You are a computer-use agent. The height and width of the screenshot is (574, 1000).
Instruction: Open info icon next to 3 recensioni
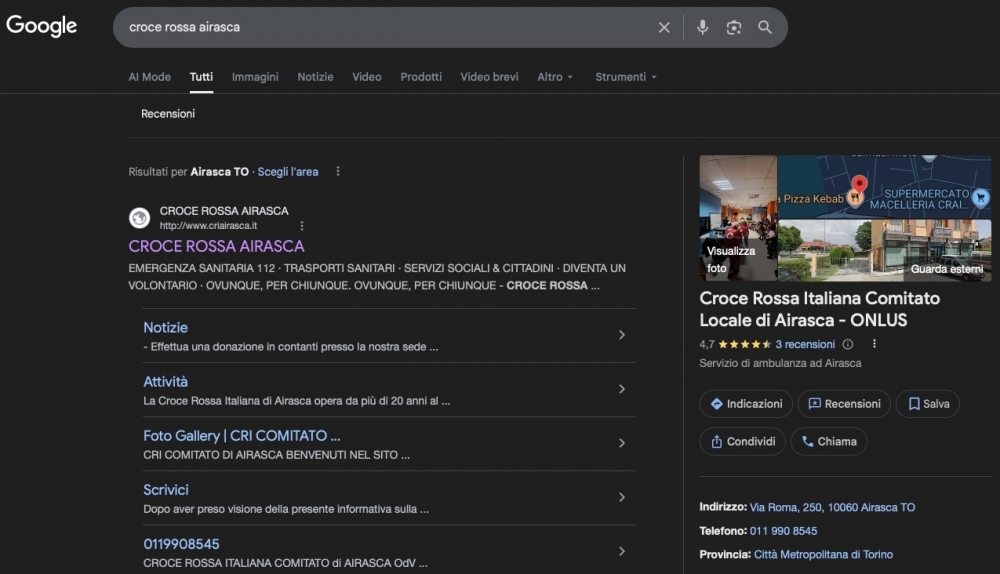pos(848,344)
